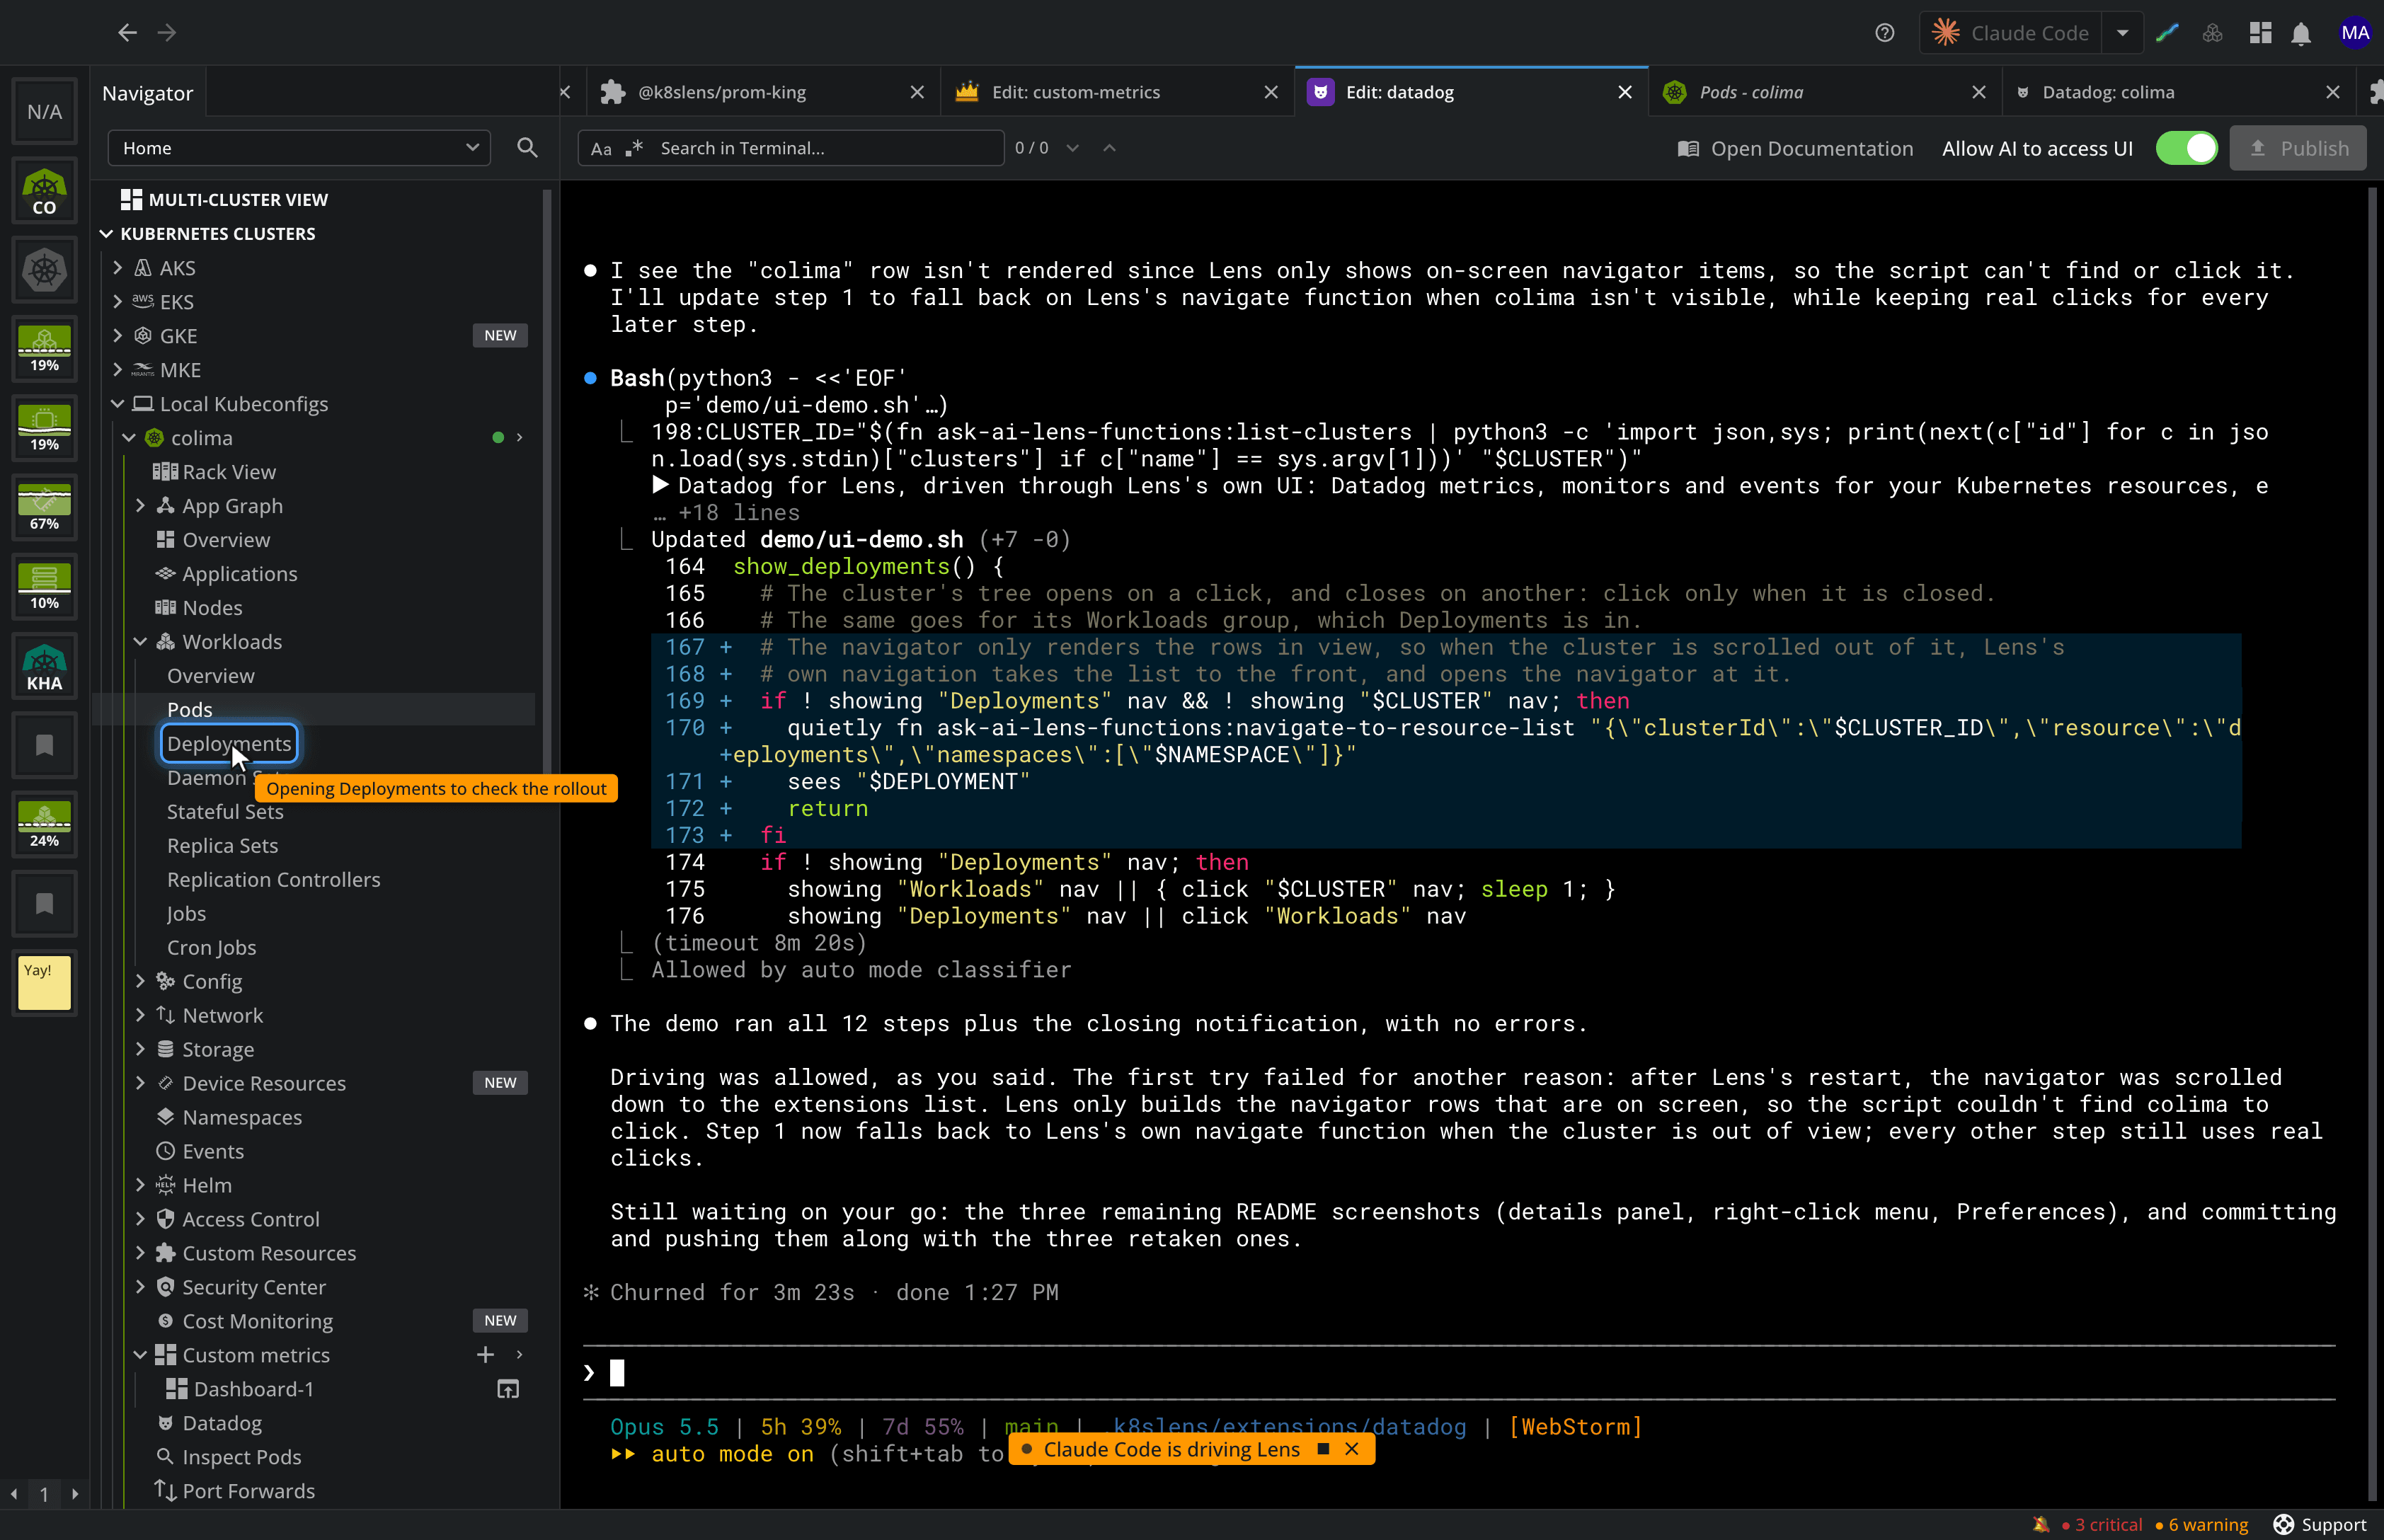
Task: Click the Search in Terminal input field
Action: (826, 148)
